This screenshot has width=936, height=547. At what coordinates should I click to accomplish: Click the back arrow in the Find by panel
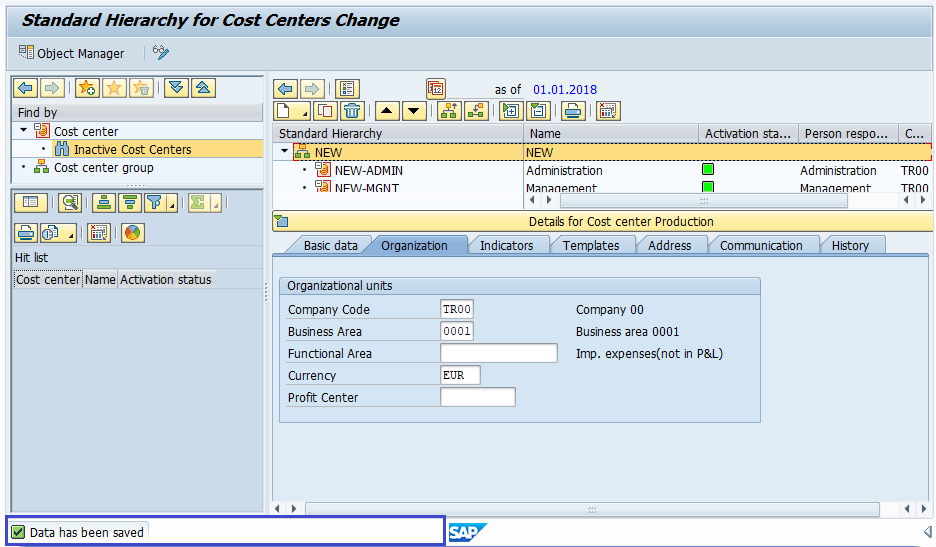click(26, 88)
